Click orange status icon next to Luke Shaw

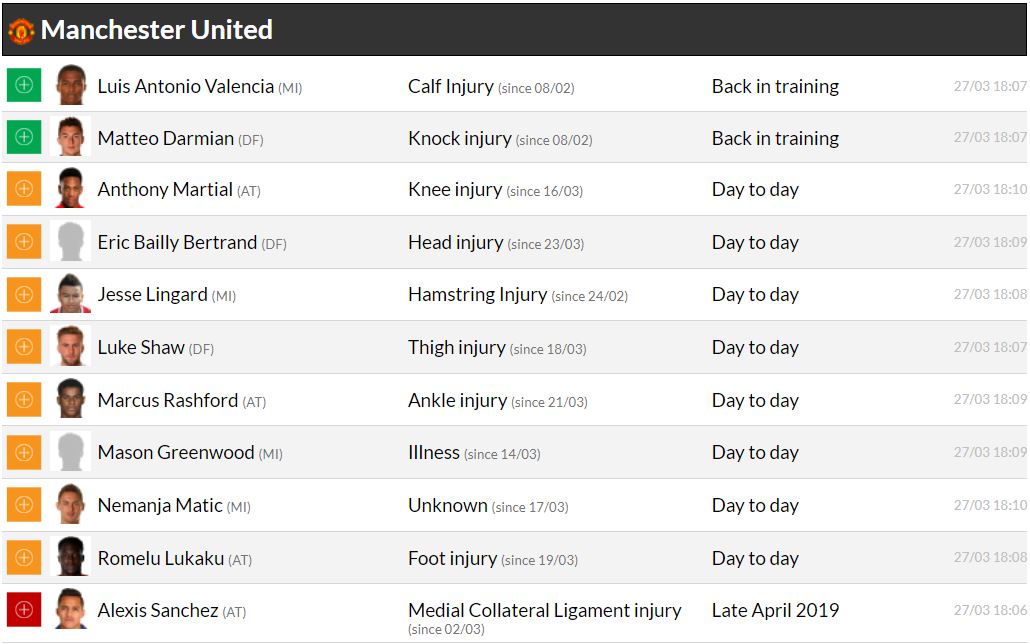[x=24, y=347]
